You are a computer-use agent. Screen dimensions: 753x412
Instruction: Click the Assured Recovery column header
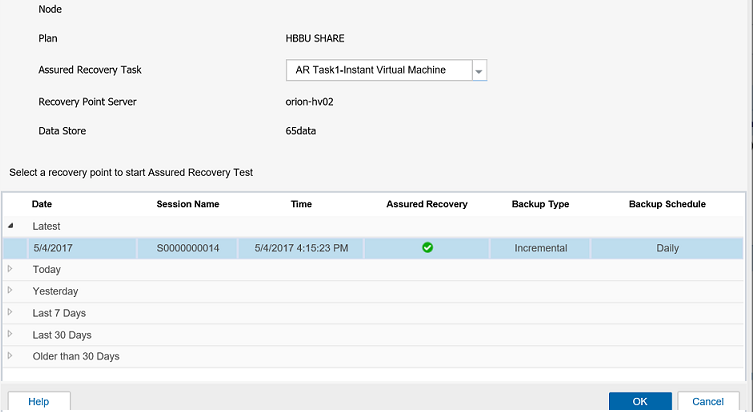point(426,204)
